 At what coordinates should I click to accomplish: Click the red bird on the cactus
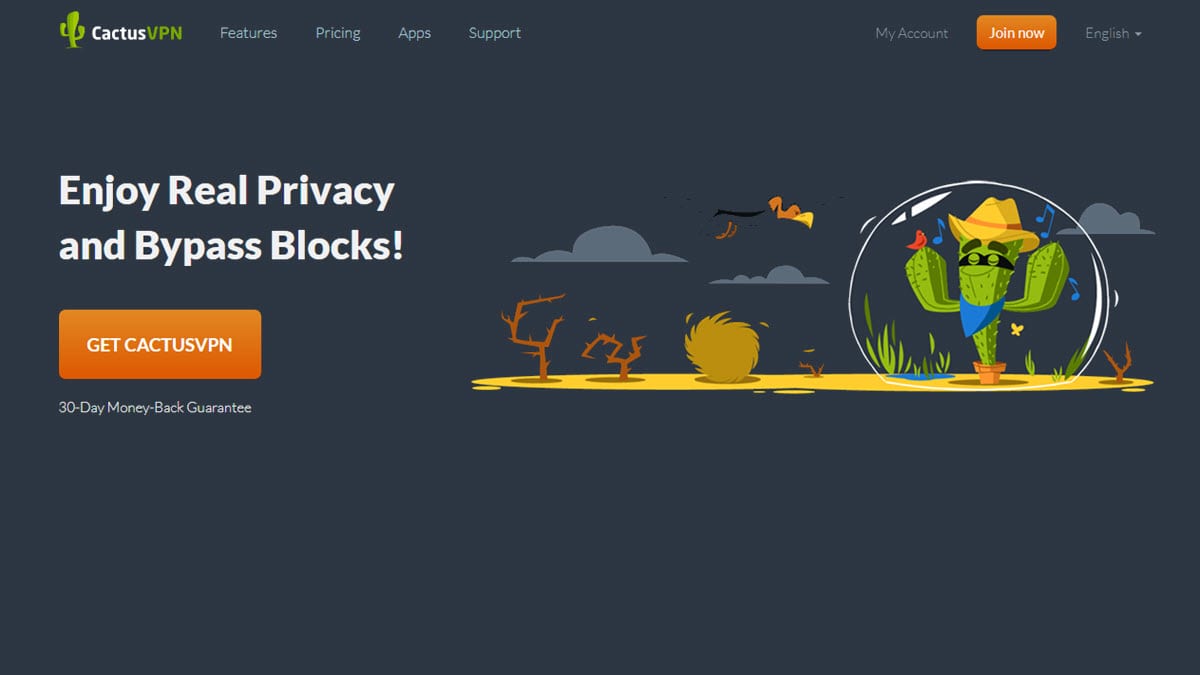pos(916,240)
